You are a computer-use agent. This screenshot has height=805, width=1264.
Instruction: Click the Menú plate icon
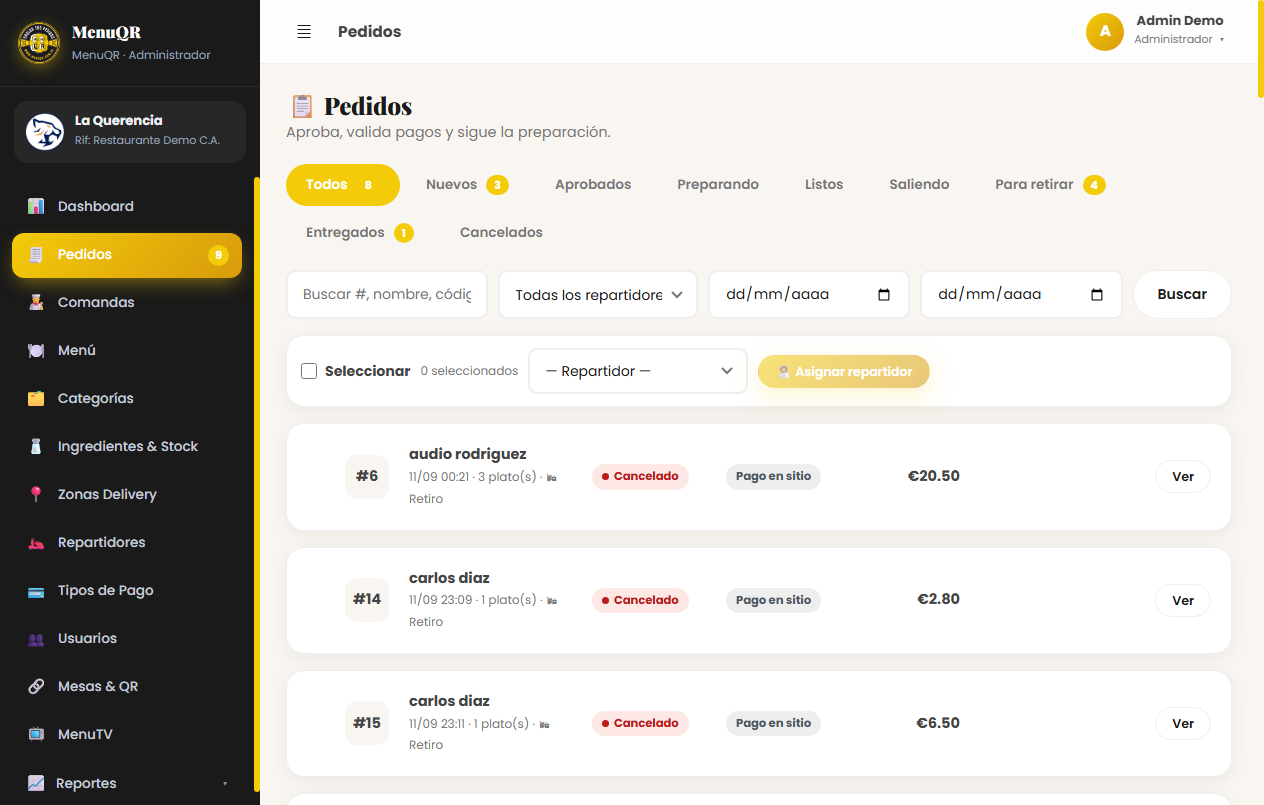(x=36, y=350)
